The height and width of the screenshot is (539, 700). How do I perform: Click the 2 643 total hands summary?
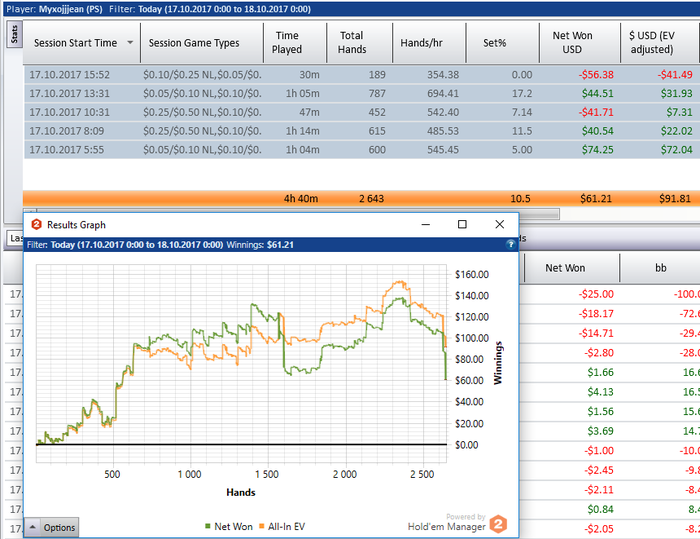[x=371, y=198]
